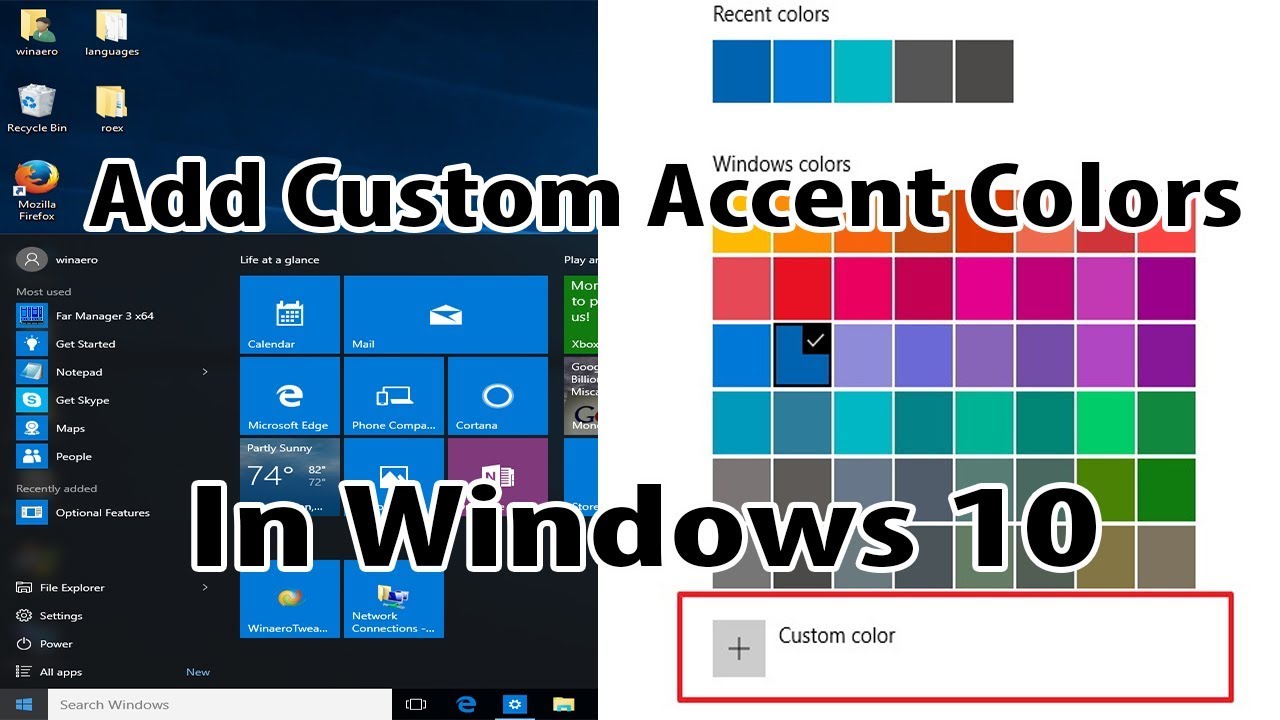Click the Recently added heading
The height and width of the screenshot is (720, 1280).
pos(57,488)
